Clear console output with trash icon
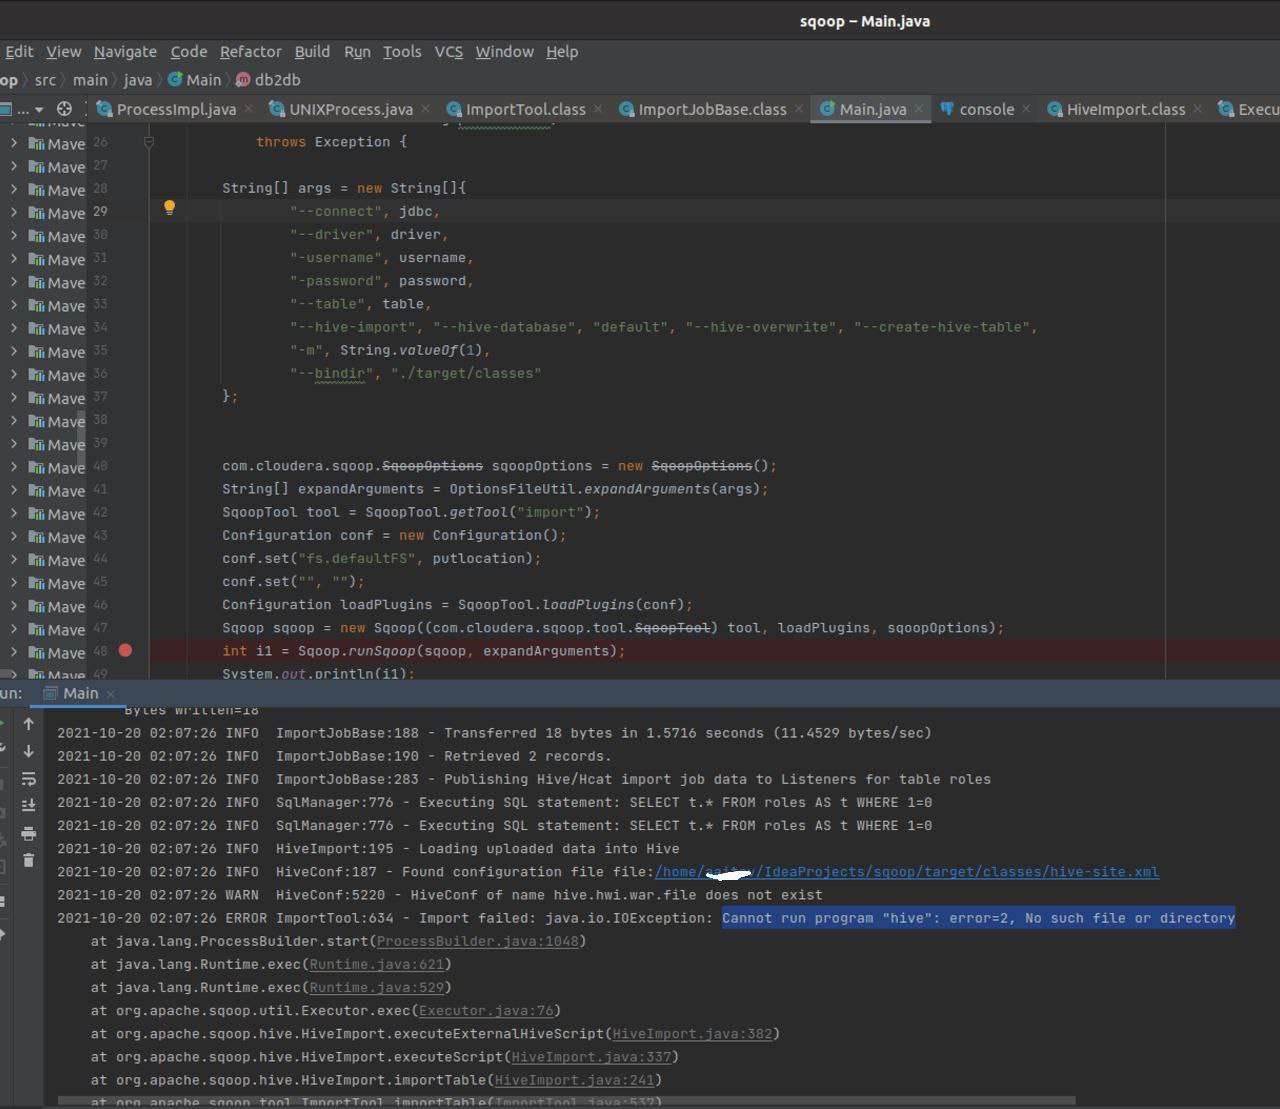 coord(29,861)
